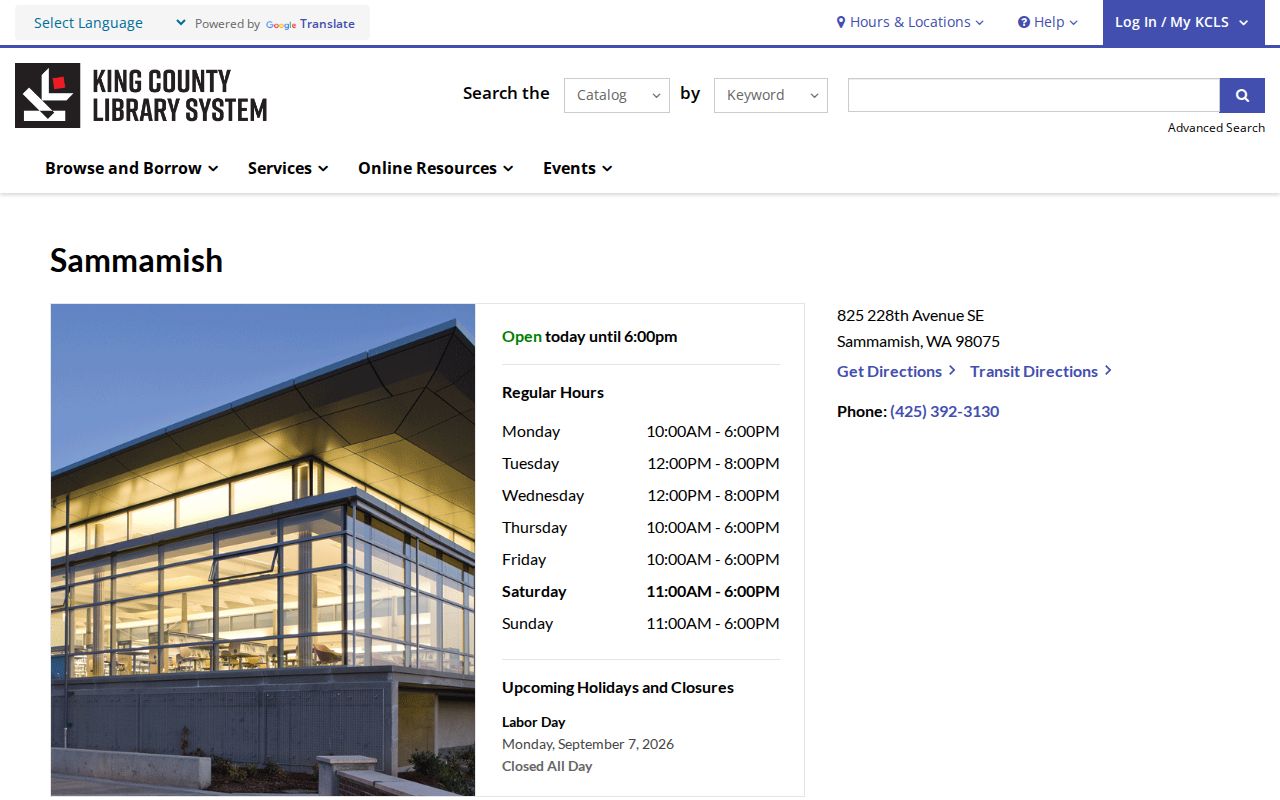Select the Sammamish page heading
The width and height of the screenshot is (1280, 800).
[x=136, y=260]
